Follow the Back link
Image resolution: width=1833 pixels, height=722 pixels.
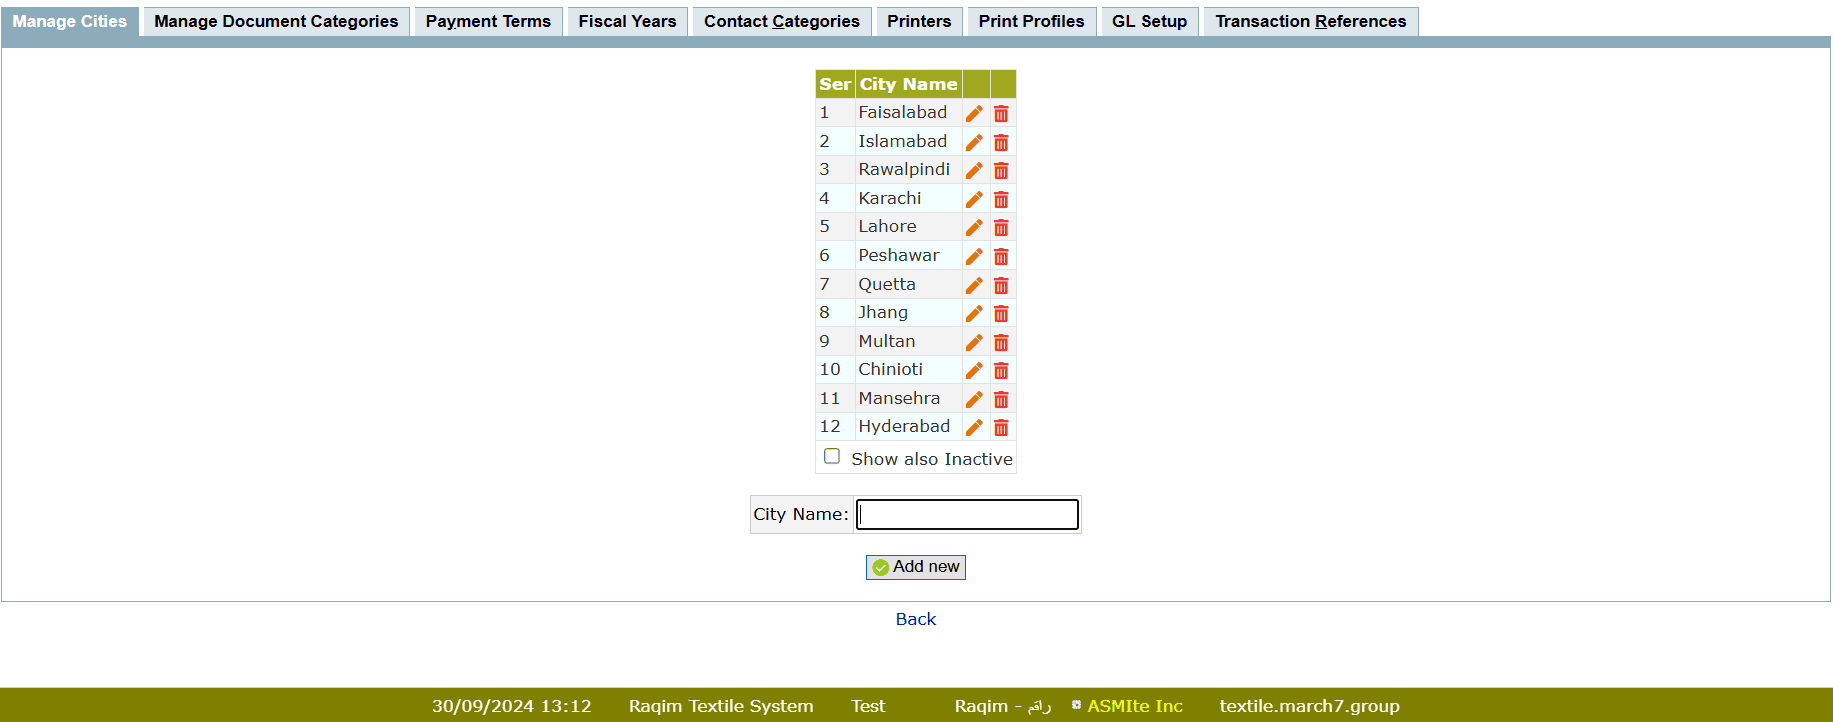915,619
